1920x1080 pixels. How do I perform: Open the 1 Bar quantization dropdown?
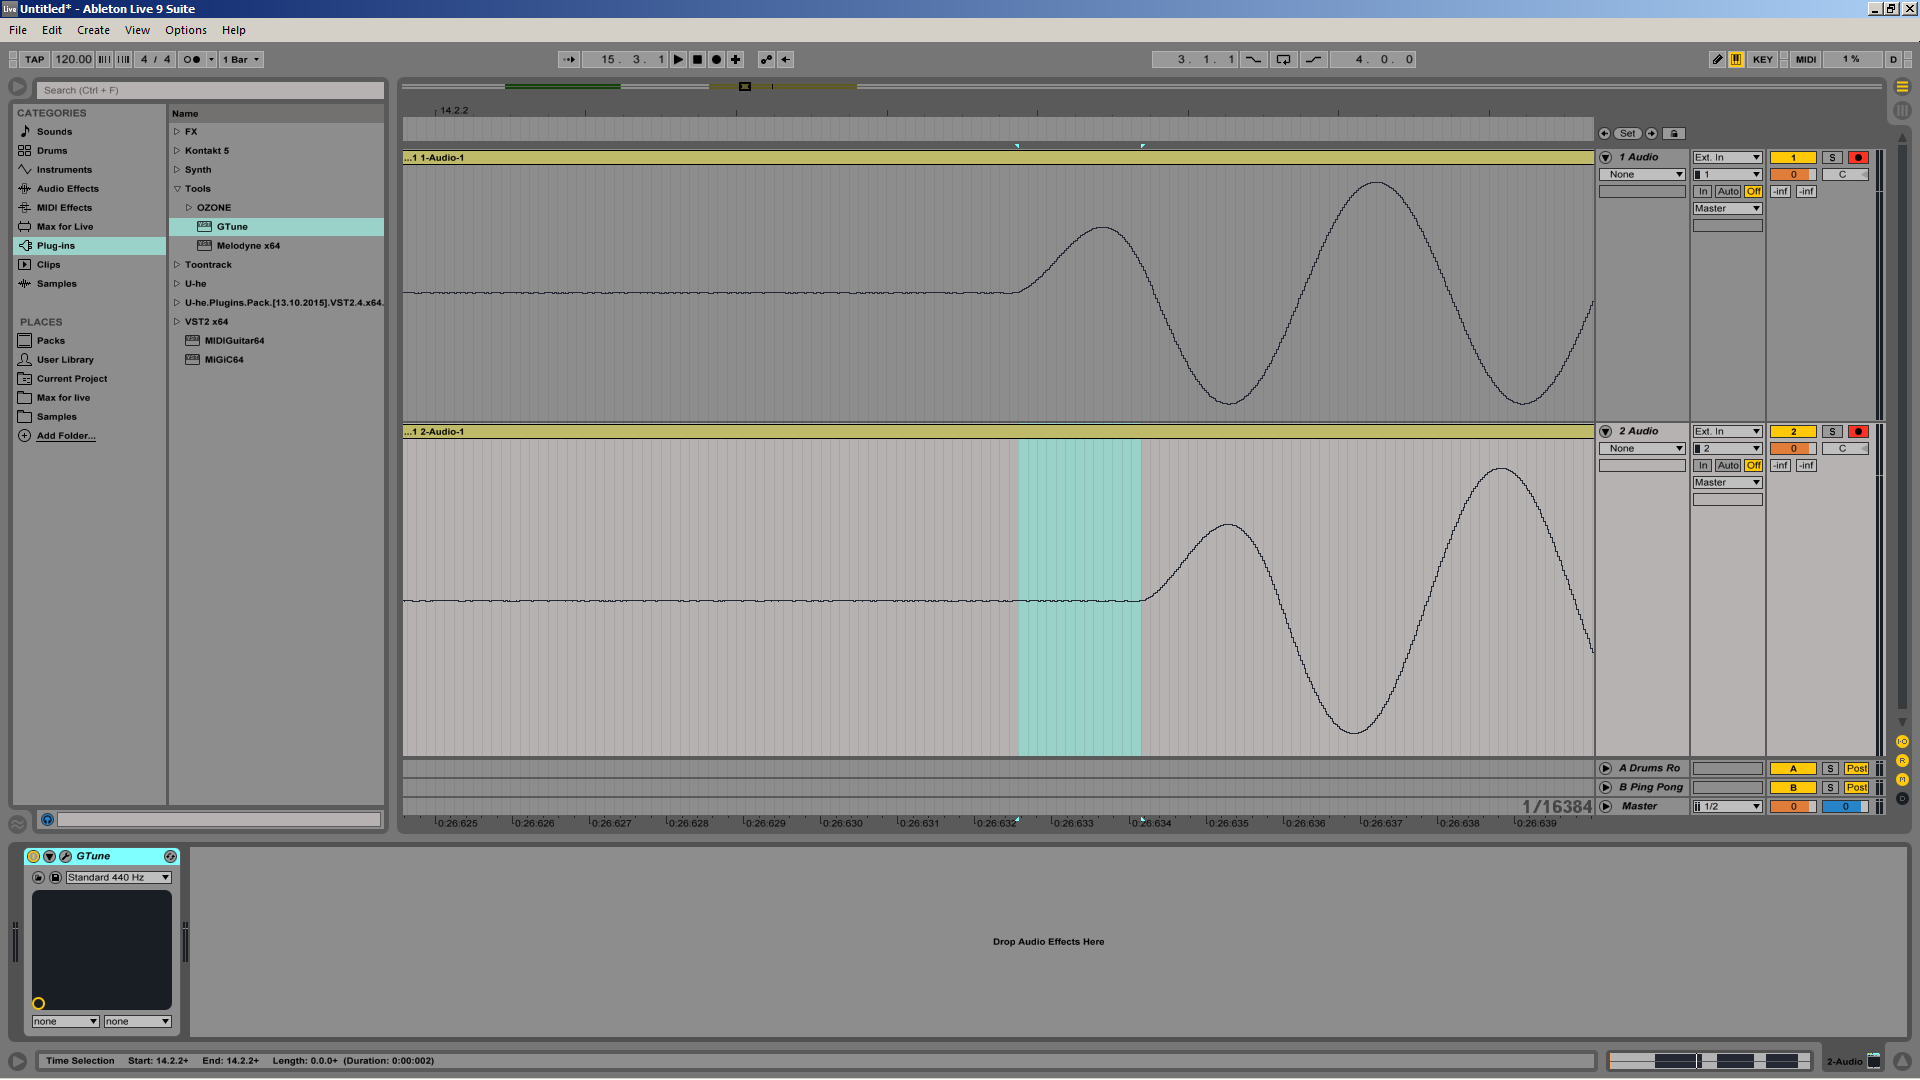click(241, 60)
